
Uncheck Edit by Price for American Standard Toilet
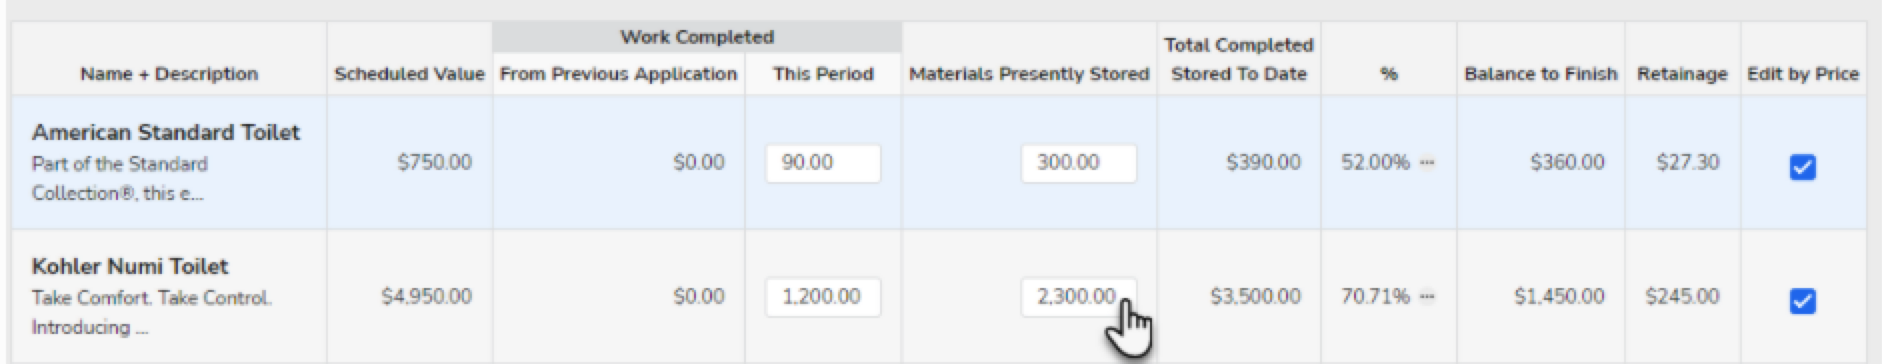[1802, 167]
